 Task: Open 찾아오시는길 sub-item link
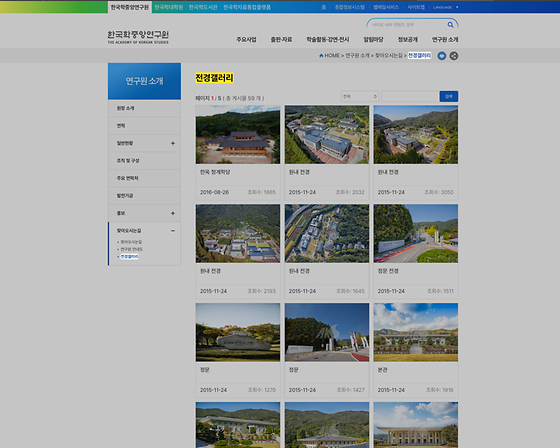point(131,242)
